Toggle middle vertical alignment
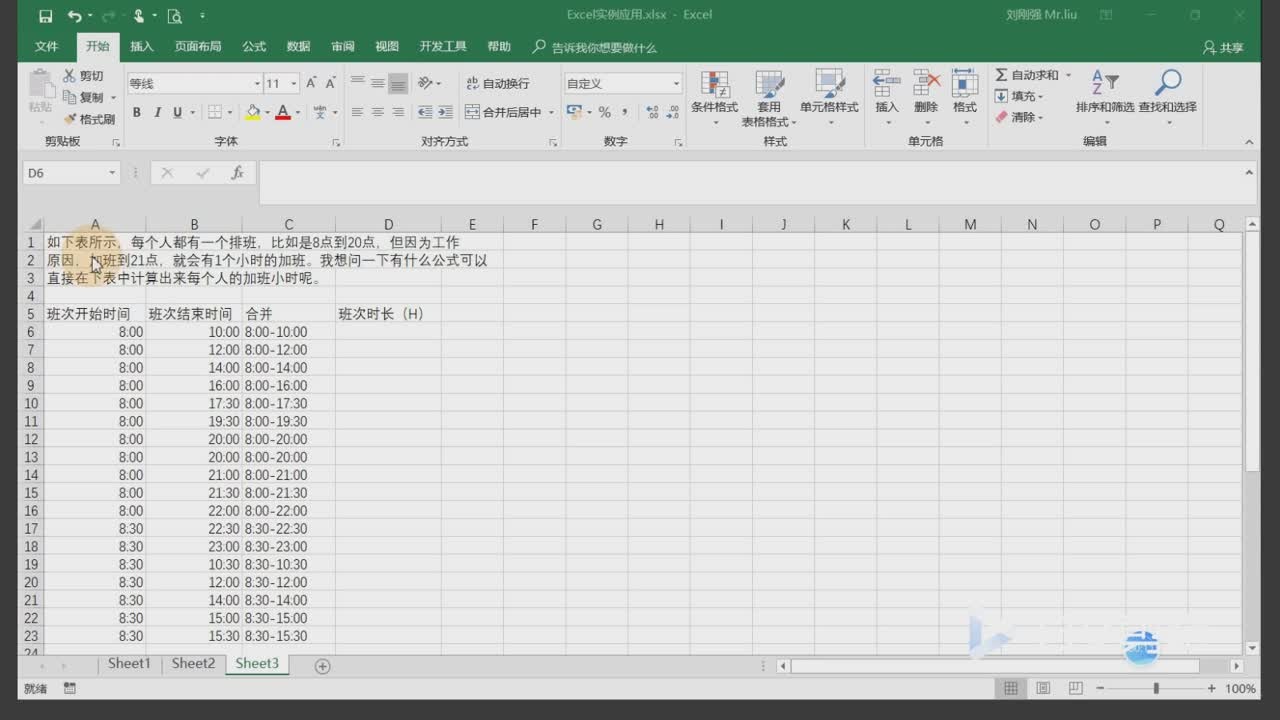The image size is (1280, 720). tap(378, 83)
